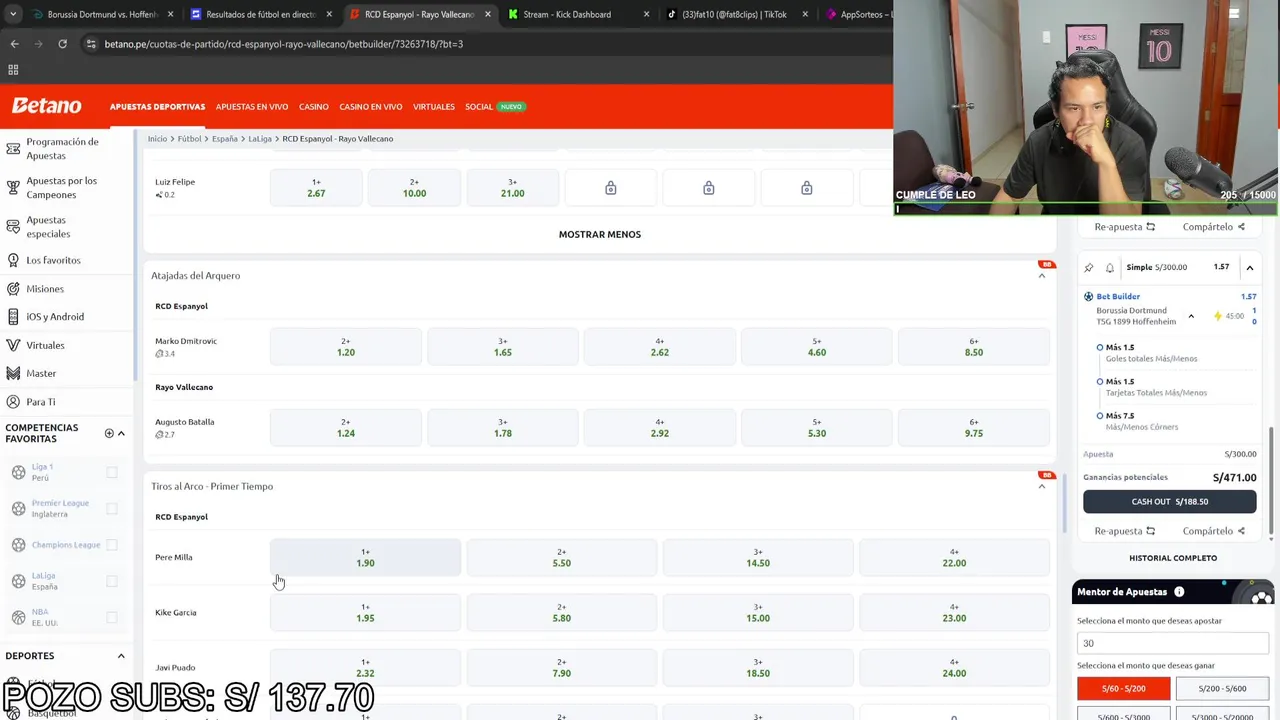Collapse the Simple S/300.00 bet slip
Image resolution: width=1280 pixels, height=720 pixels.
(x=1250, y=268)
